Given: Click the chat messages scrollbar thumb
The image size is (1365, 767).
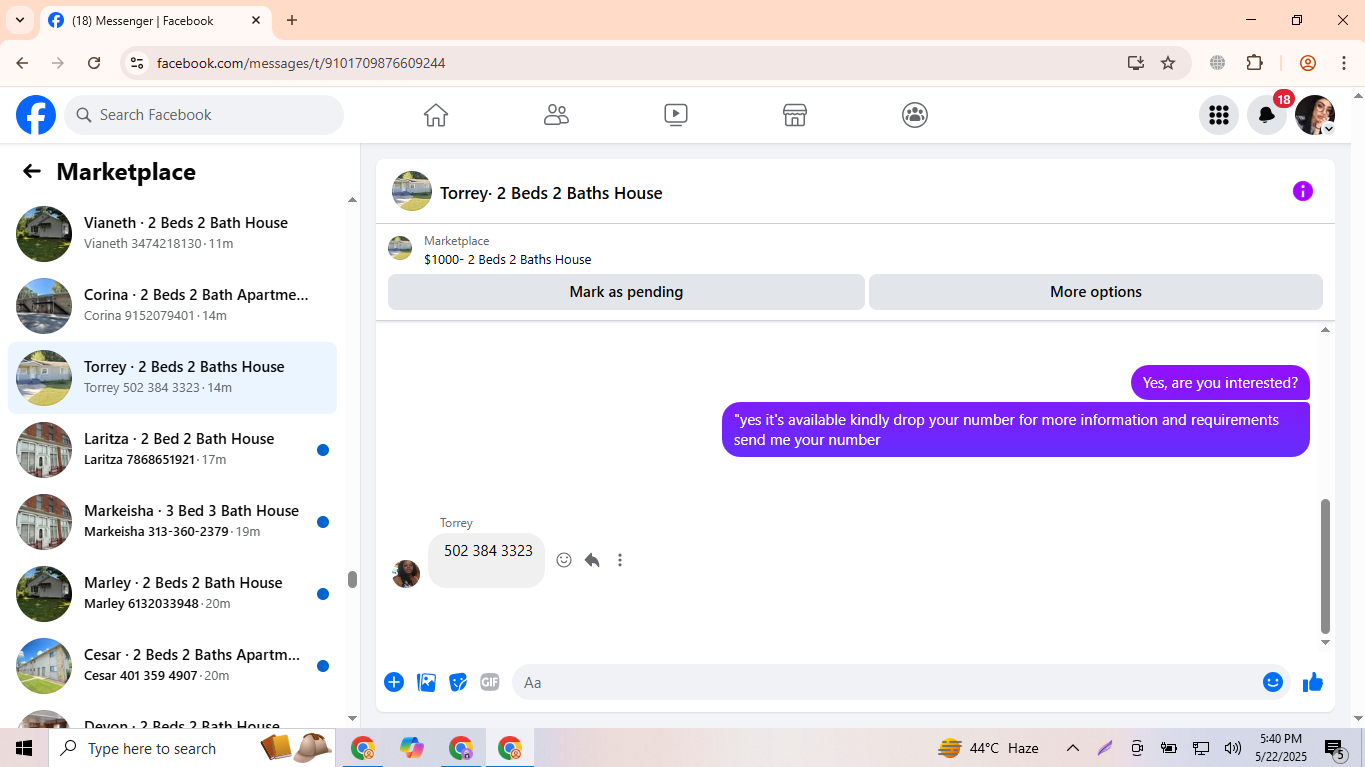Looking at the screenshot, I should 1325,566.
